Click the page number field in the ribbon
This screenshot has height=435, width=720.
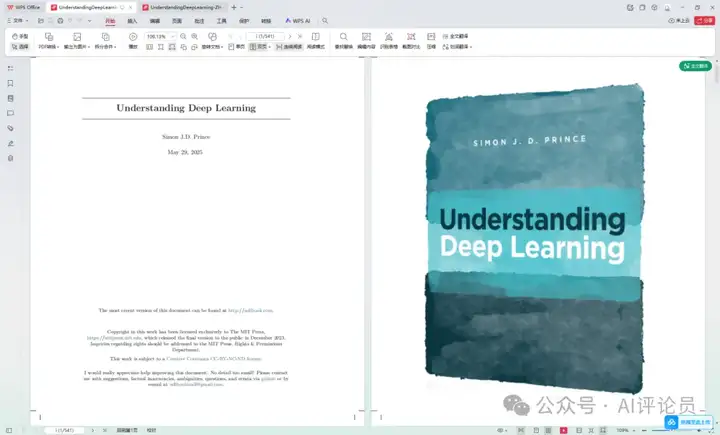click(265, 36)
